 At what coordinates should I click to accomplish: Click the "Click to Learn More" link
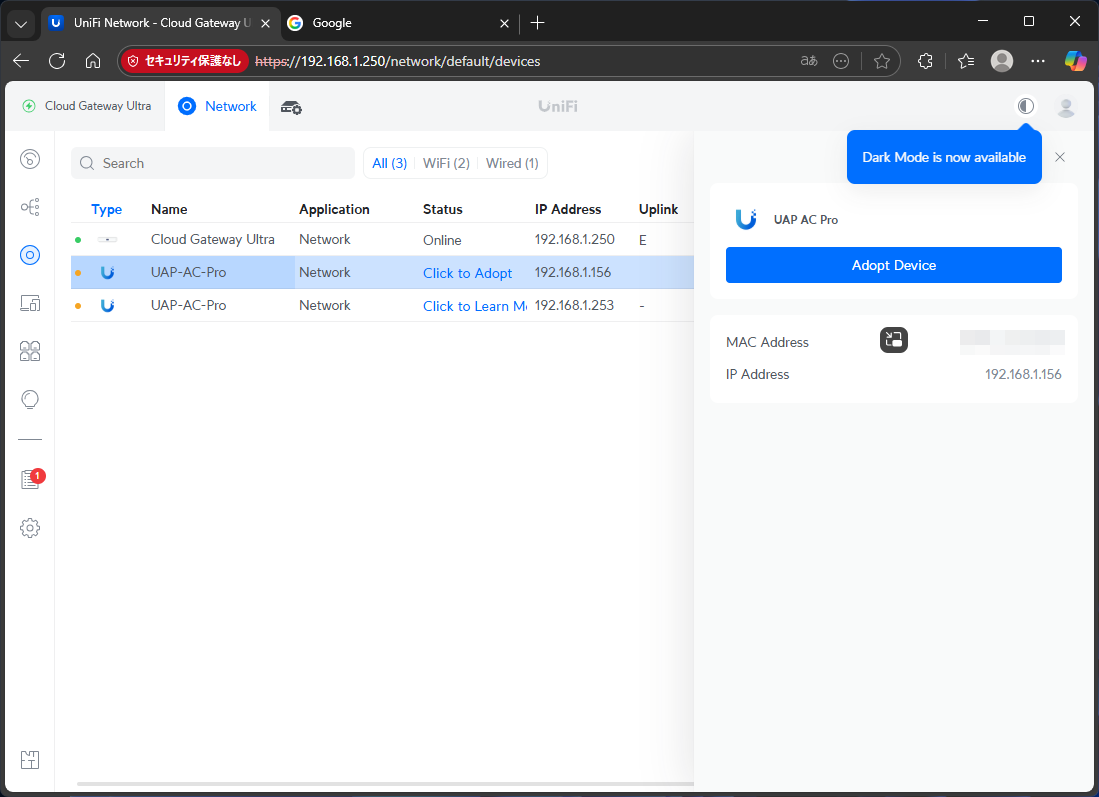tap(475, 306)
